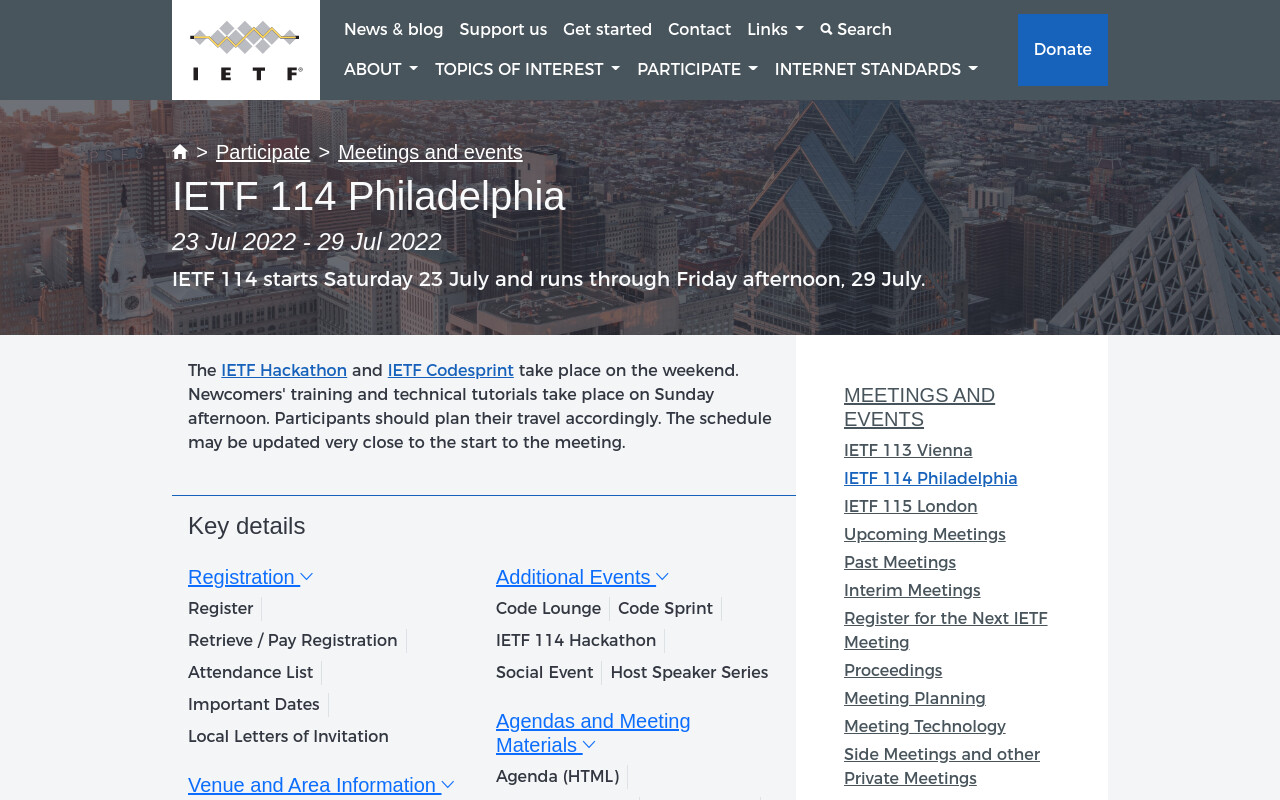The width and height of the screenshot is (1280, 800).
Task: Open Past Meetings in sidebar
Action: [900, 563]
